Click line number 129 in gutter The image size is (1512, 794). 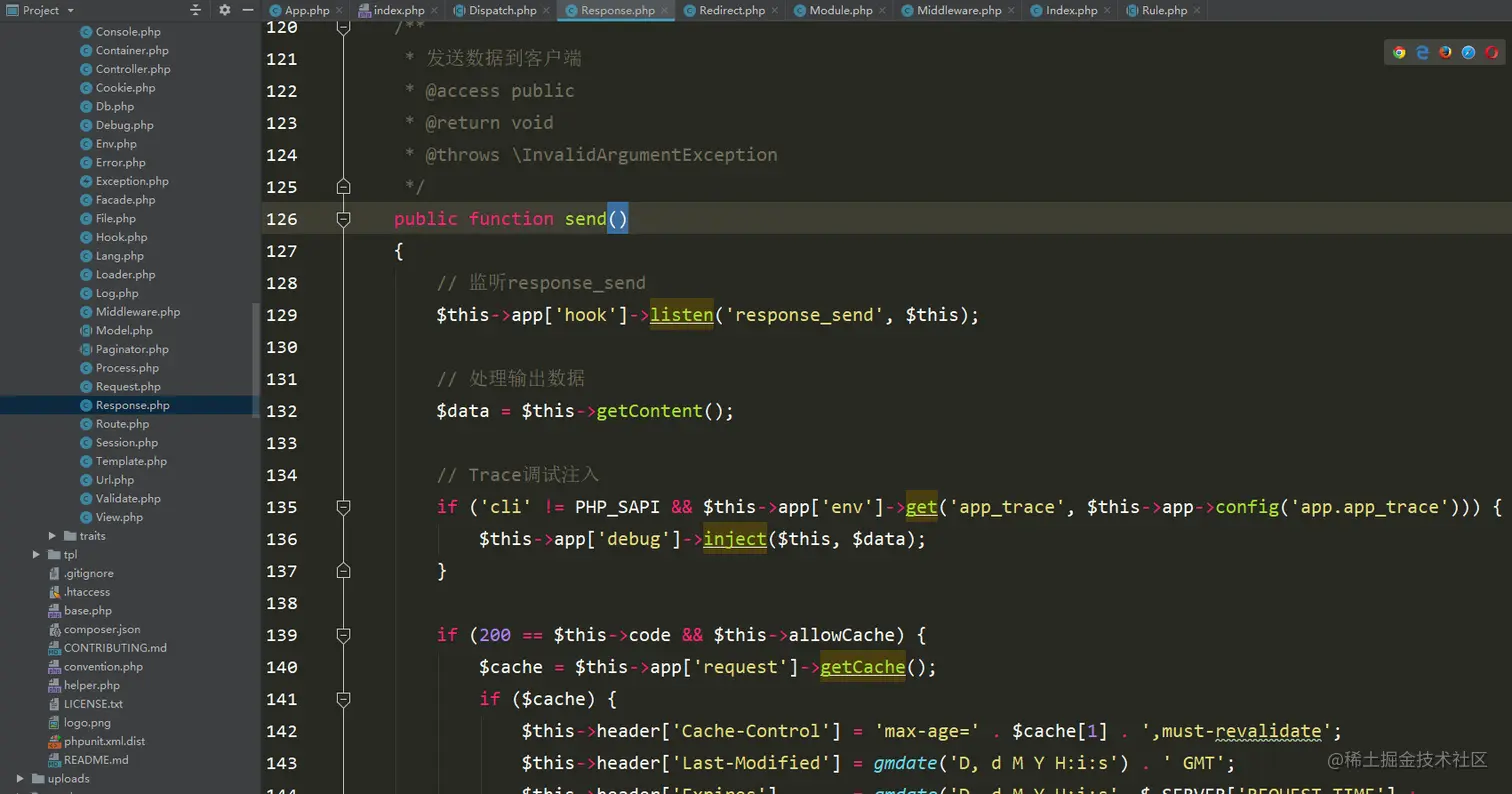tap(282, 315)
